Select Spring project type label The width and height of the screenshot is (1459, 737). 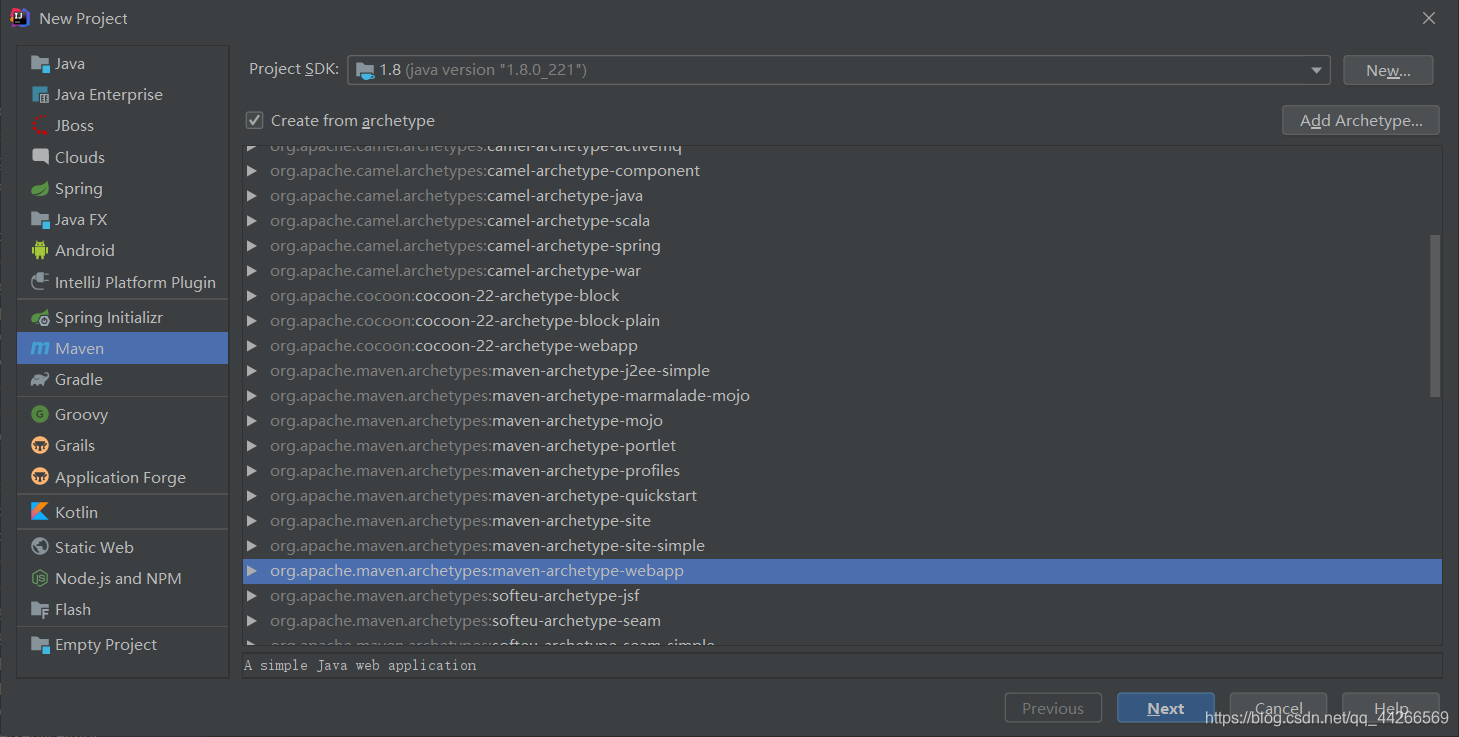tap(79, 188)
